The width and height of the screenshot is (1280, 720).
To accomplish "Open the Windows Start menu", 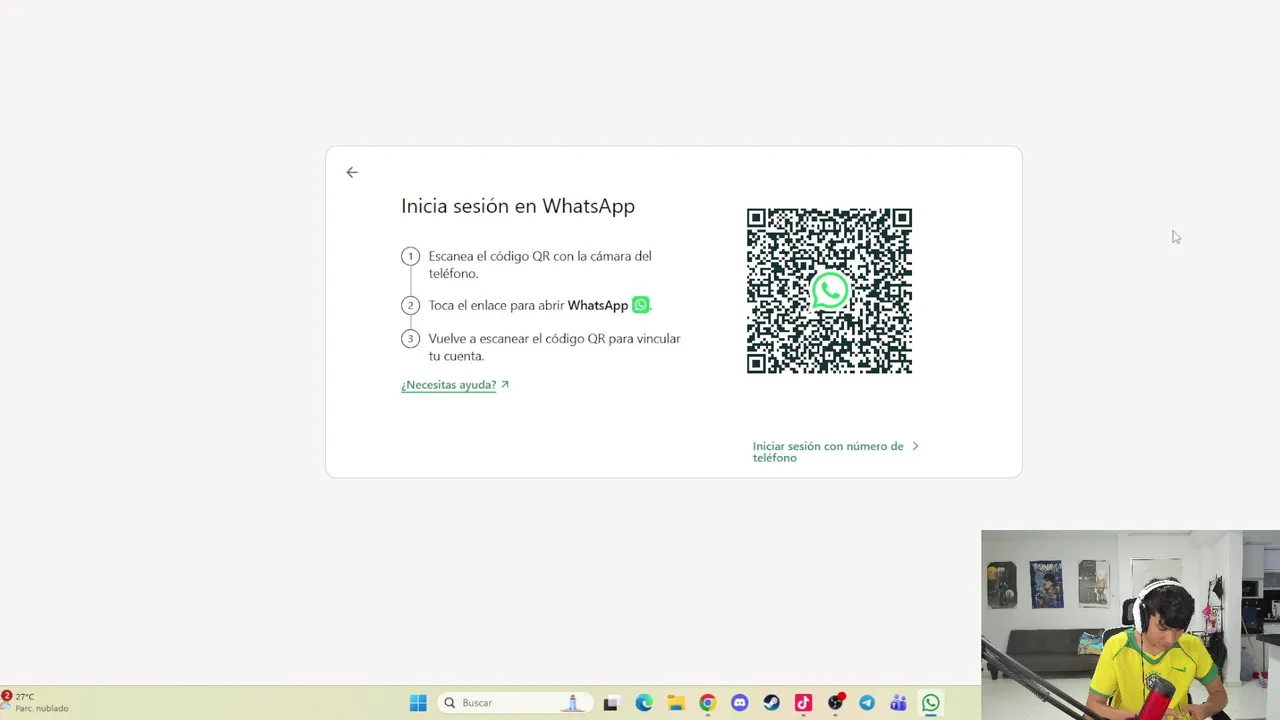I will (x=418, y=703).
